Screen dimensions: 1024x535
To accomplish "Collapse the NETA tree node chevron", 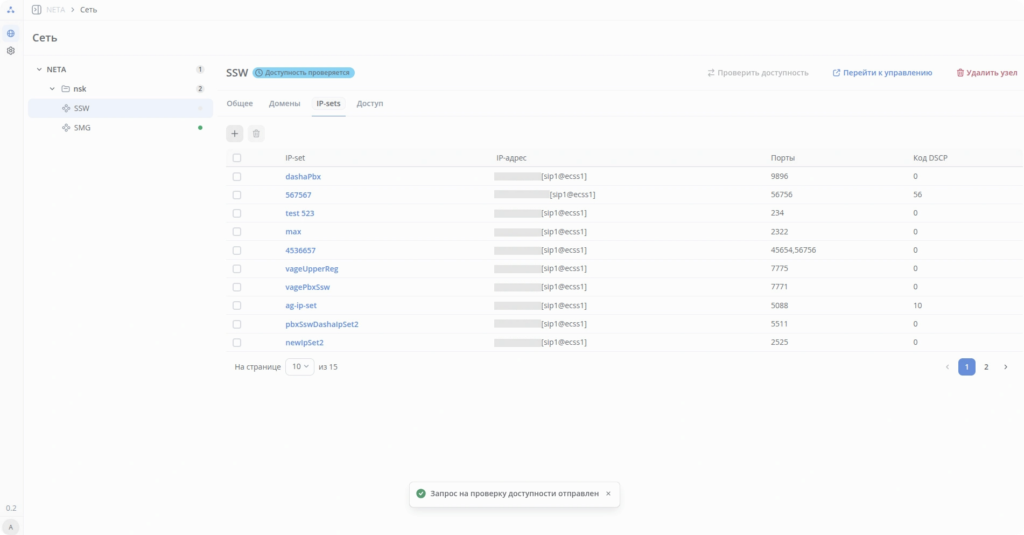I will click(x=39, y=69).
